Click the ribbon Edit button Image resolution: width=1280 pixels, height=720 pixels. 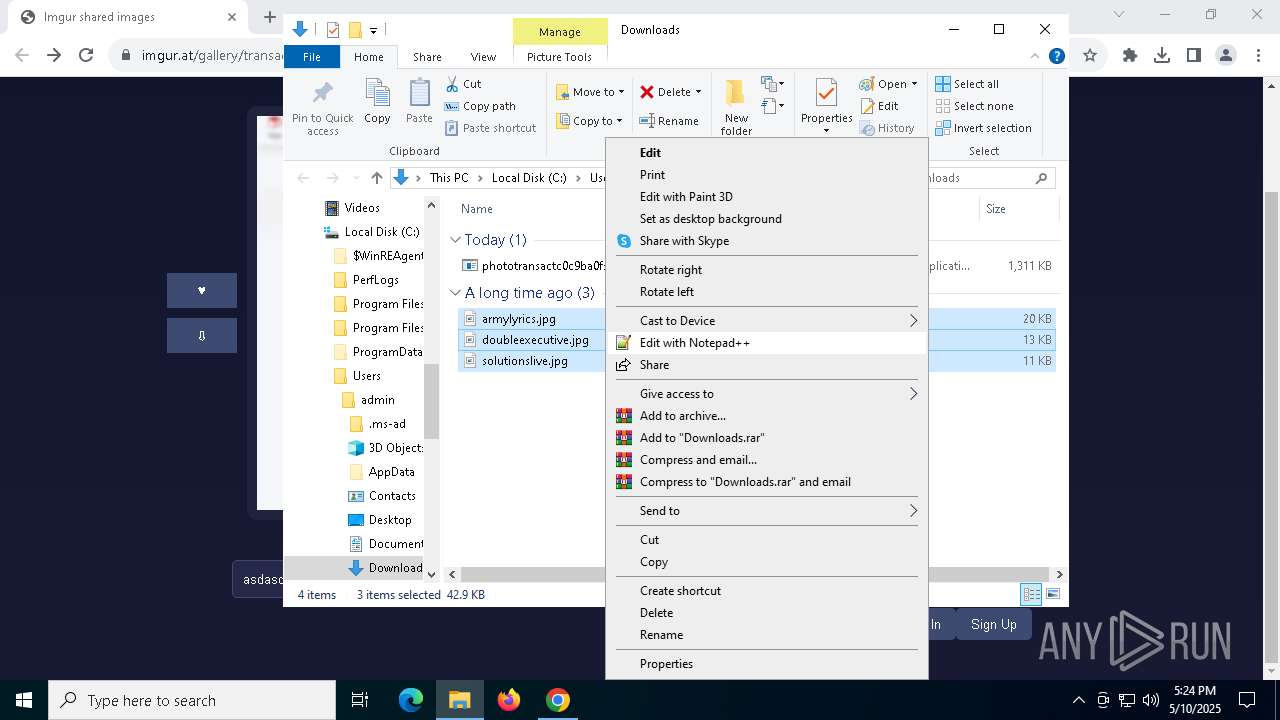coord(878,106)
